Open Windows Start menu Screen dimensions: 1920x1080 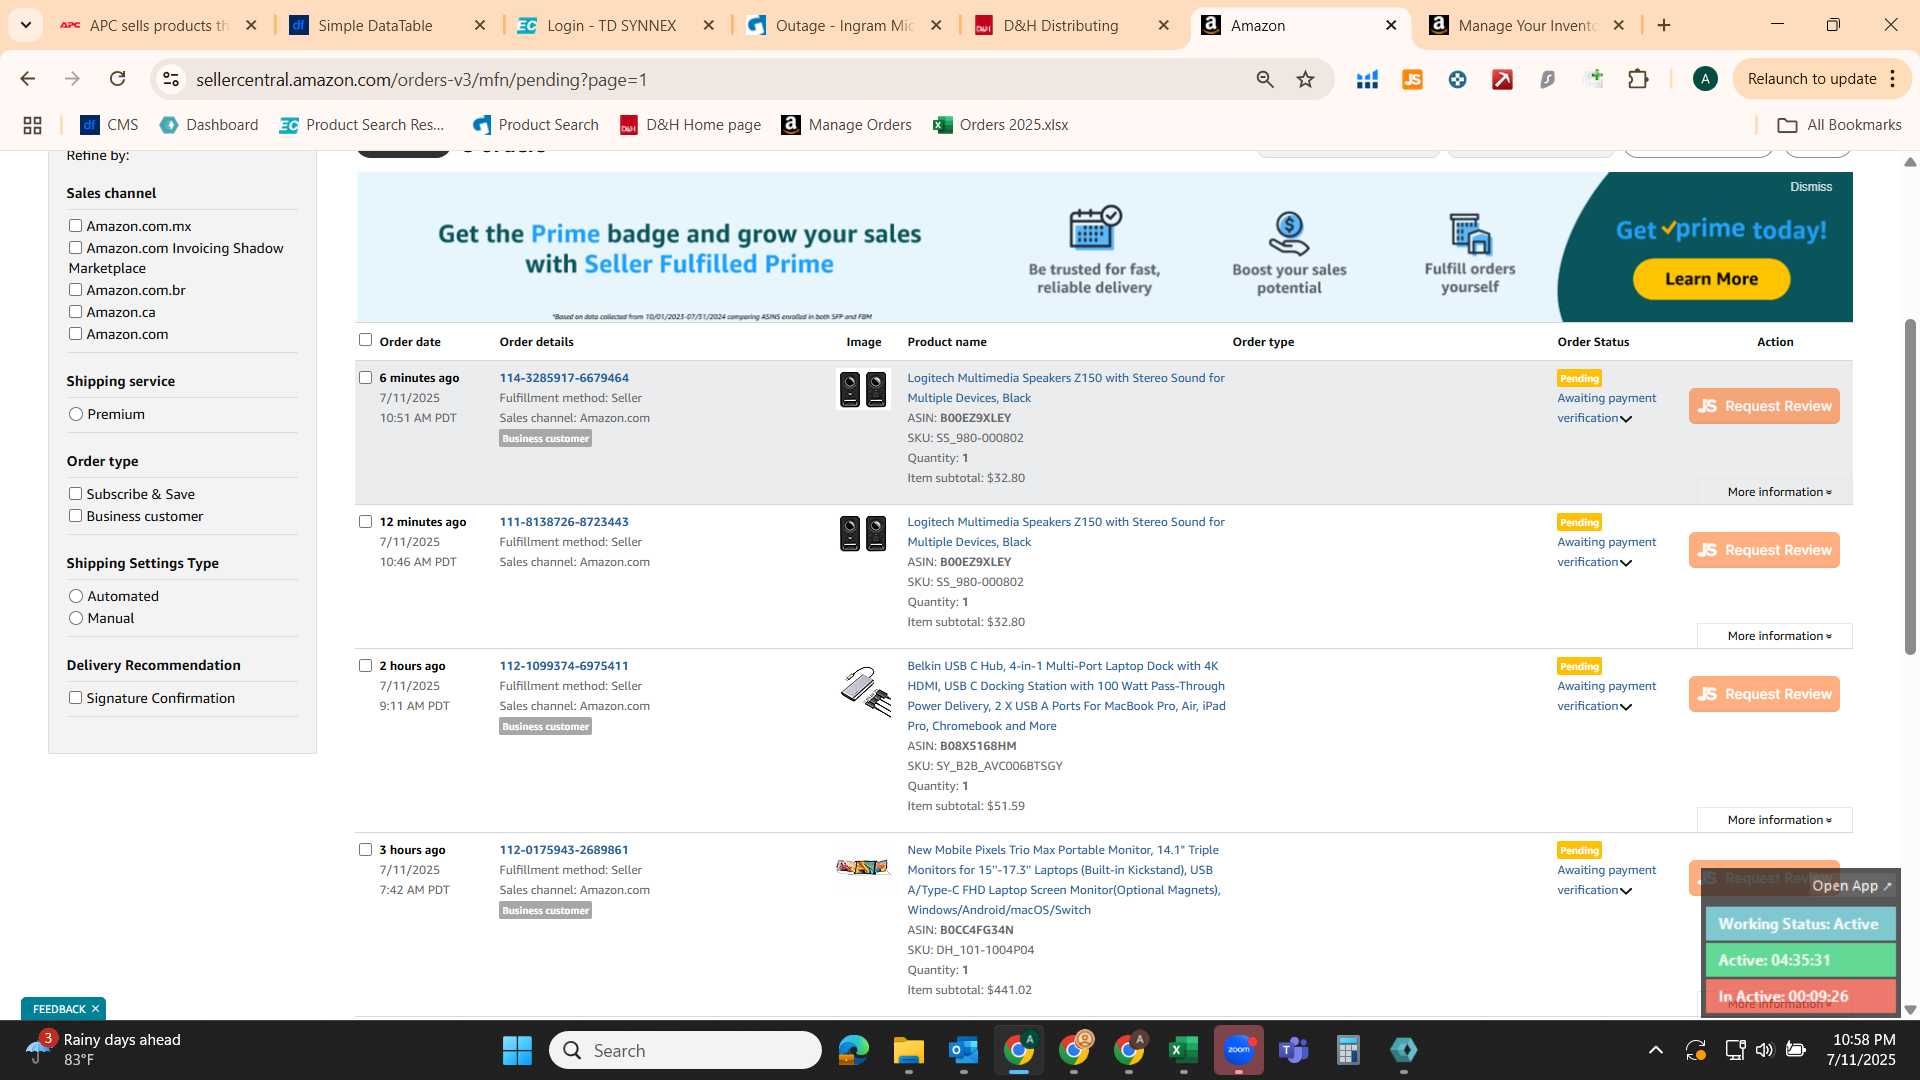[517, 1050]
